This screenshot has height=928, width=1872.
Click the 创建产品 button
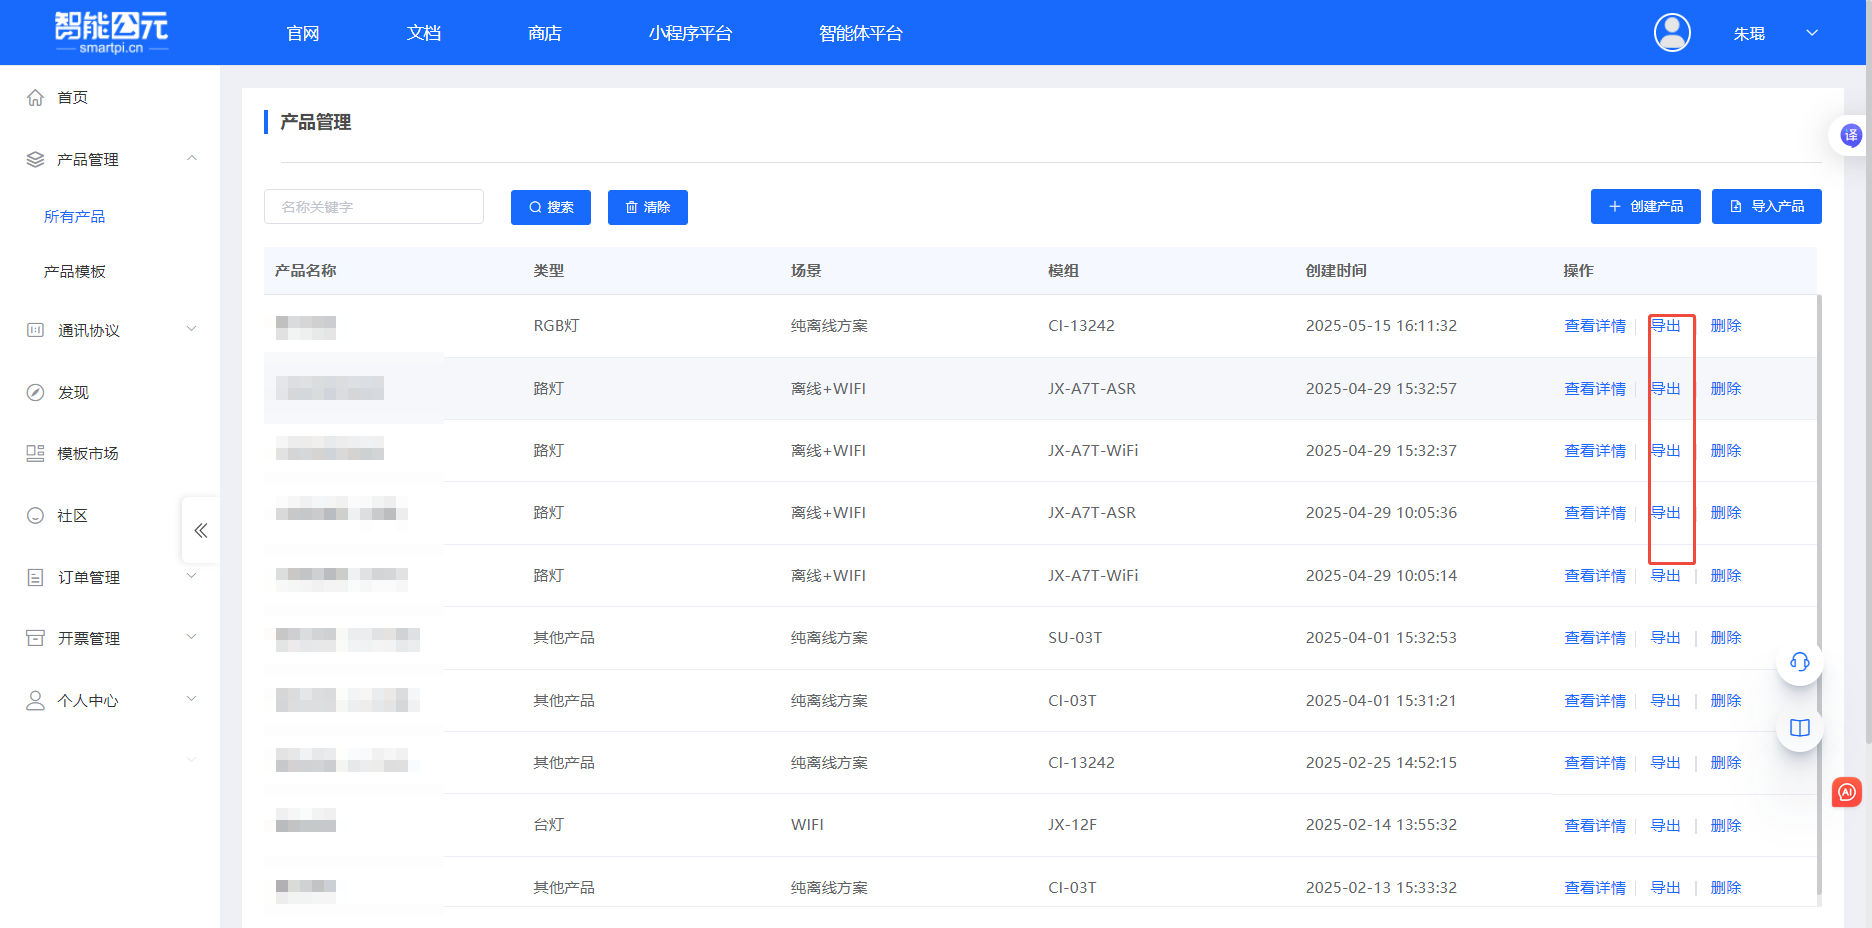point(1645,206)
